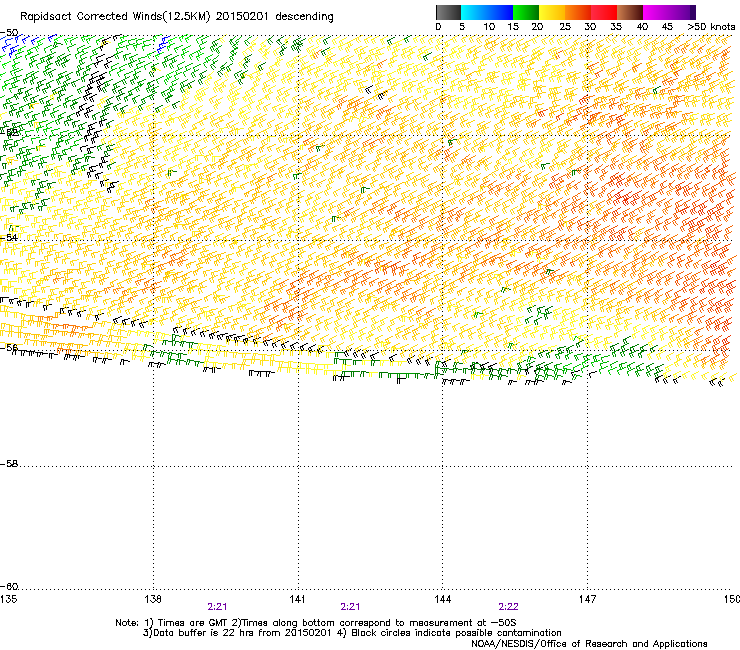Click the 135 longitude axis label
The image size is (740, 650).
pos(8,599)
